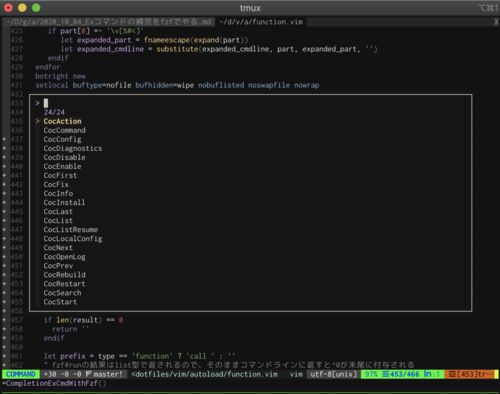The height and width of the screenshot is (394, 500).
Task: Choose CocStart entry
Action: [x=60, y=302]
